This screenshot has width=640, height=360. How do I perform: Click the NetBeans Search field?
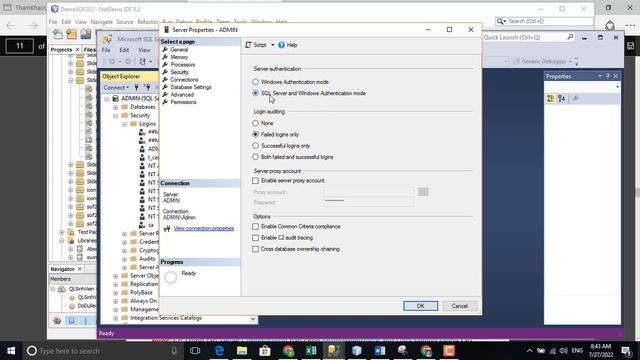pyautogui.click(x=544, y=21)
